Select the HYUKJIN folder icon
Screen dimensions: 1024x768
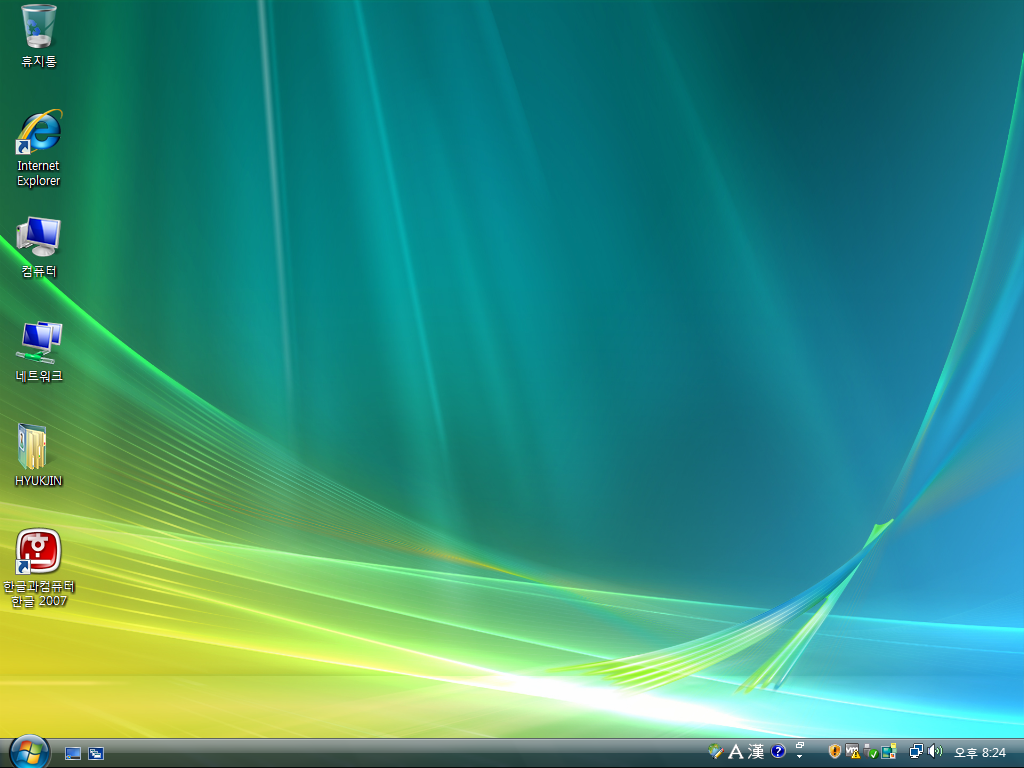click(x=39, y=456)
